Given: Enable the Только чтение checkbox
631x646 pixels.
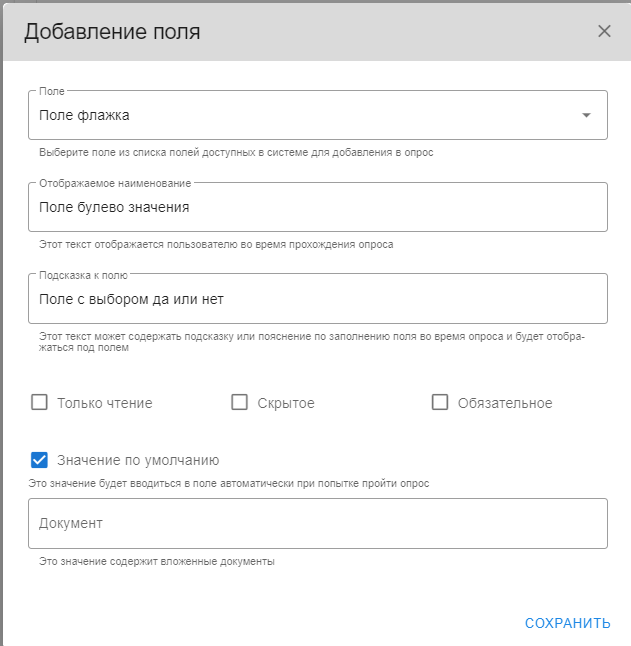Looking at the screenshot, I should tap(40, 403).
